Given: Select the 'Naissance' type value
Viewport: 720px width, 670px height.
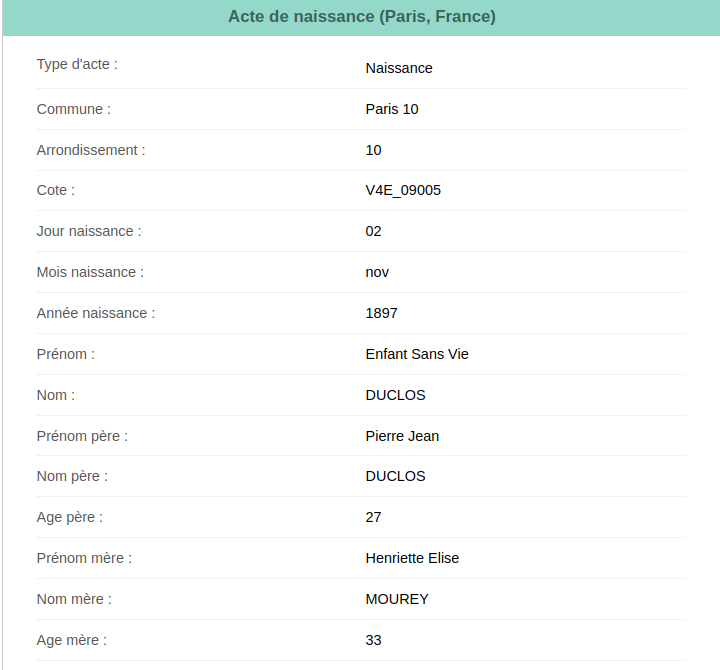Looking at the screenshot, I should pos(399,68).
